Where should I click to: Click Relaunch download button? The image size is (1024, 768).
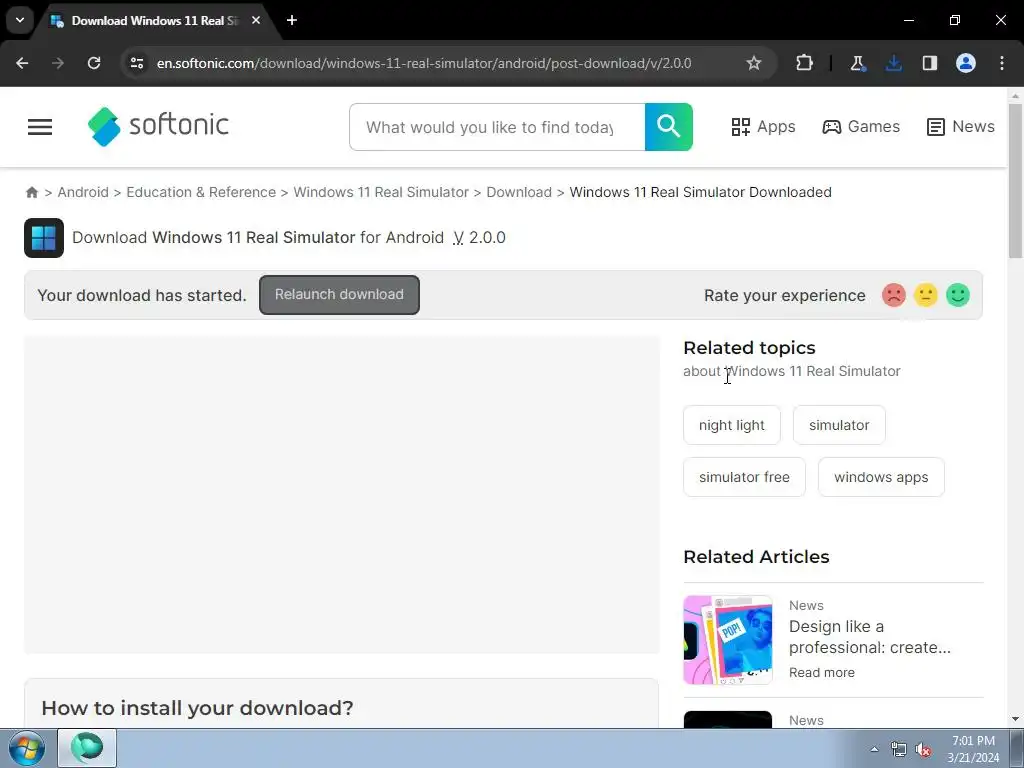[339, 295]
